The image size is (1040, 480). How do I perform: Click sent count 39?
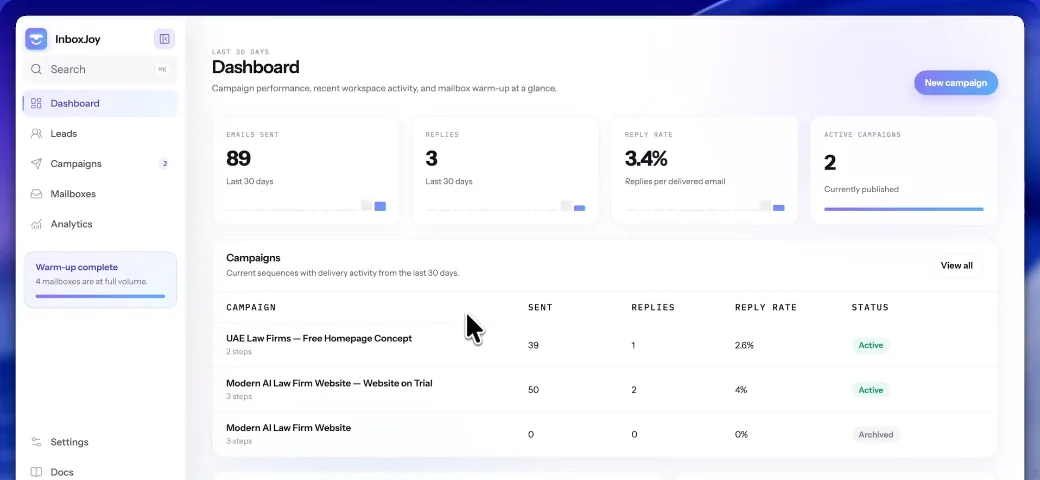[x=533, y=345]
